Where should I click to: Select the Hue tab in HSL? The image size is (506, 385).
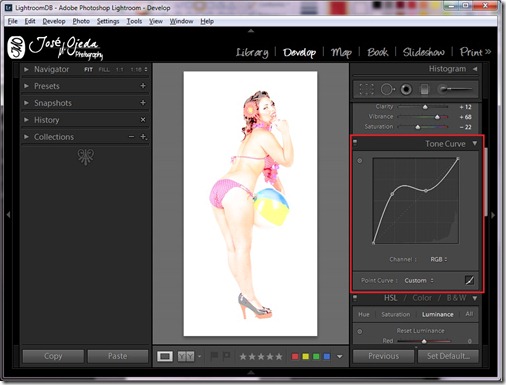pyautogui.click(x=364, y=314)
